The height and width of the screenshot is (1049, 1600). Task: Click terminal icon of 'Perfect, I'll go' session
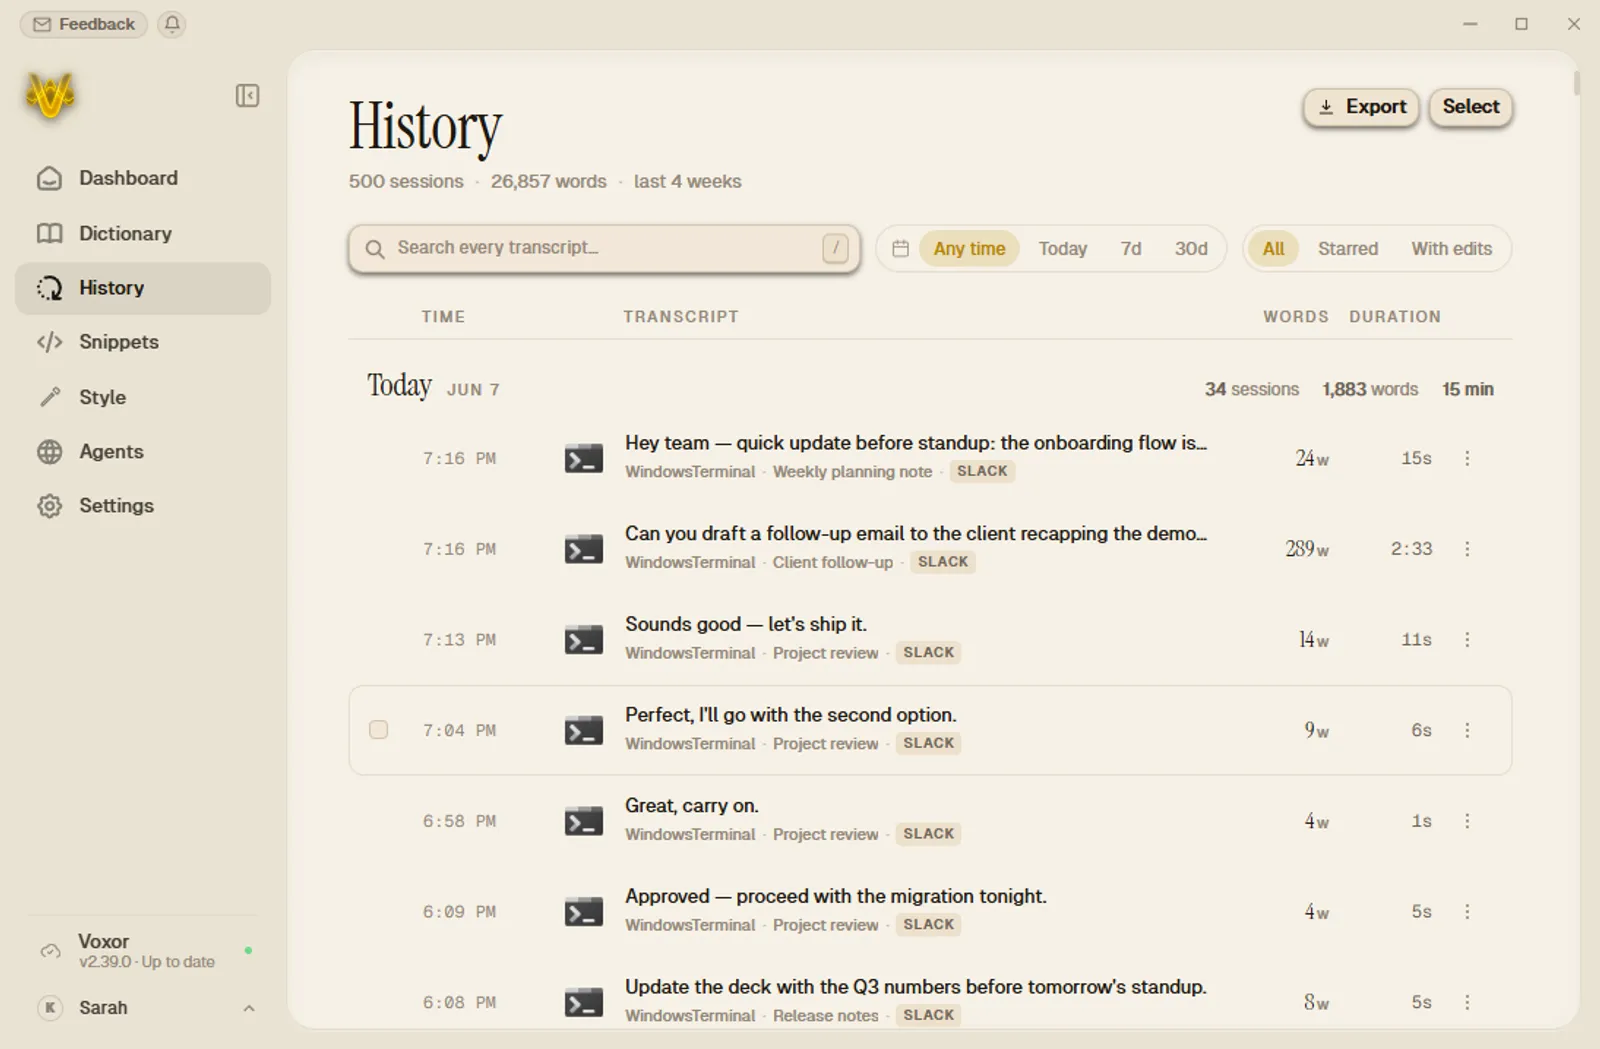pyautogui.click(x=584, y=731)
